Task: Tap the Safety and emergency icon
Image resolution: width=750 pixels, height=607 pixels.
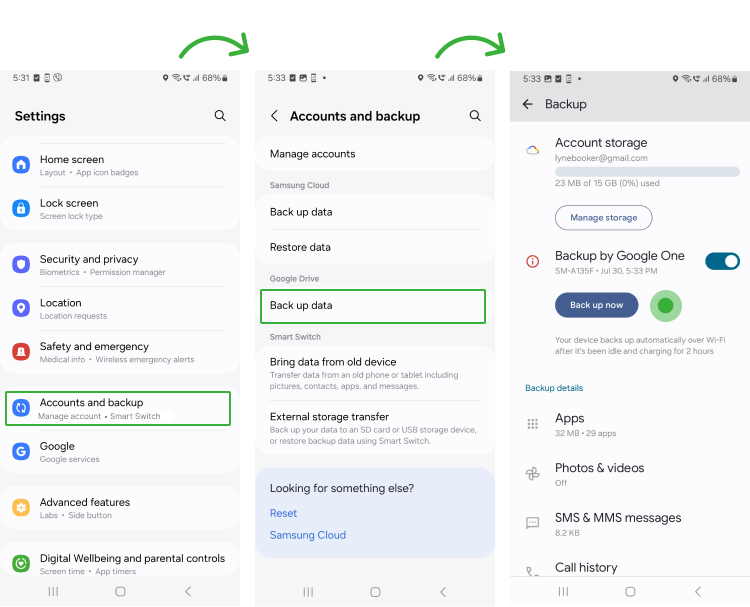Action: (21, 352)
